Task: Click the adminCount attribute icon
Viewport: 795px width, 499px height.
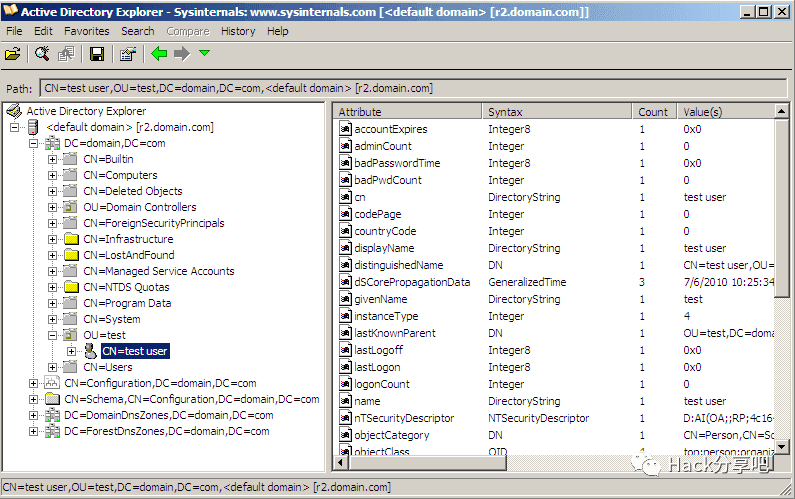Action: 345,146
